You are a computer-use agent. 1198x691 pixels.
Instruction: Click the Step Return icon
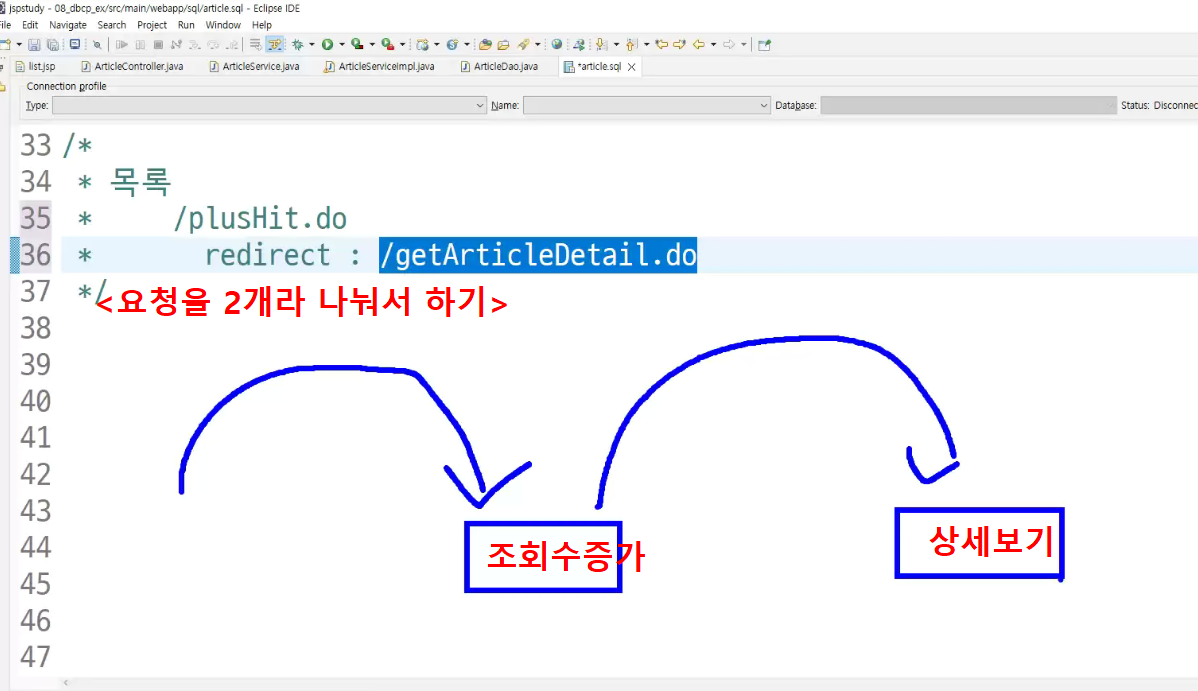coord(232,44)
